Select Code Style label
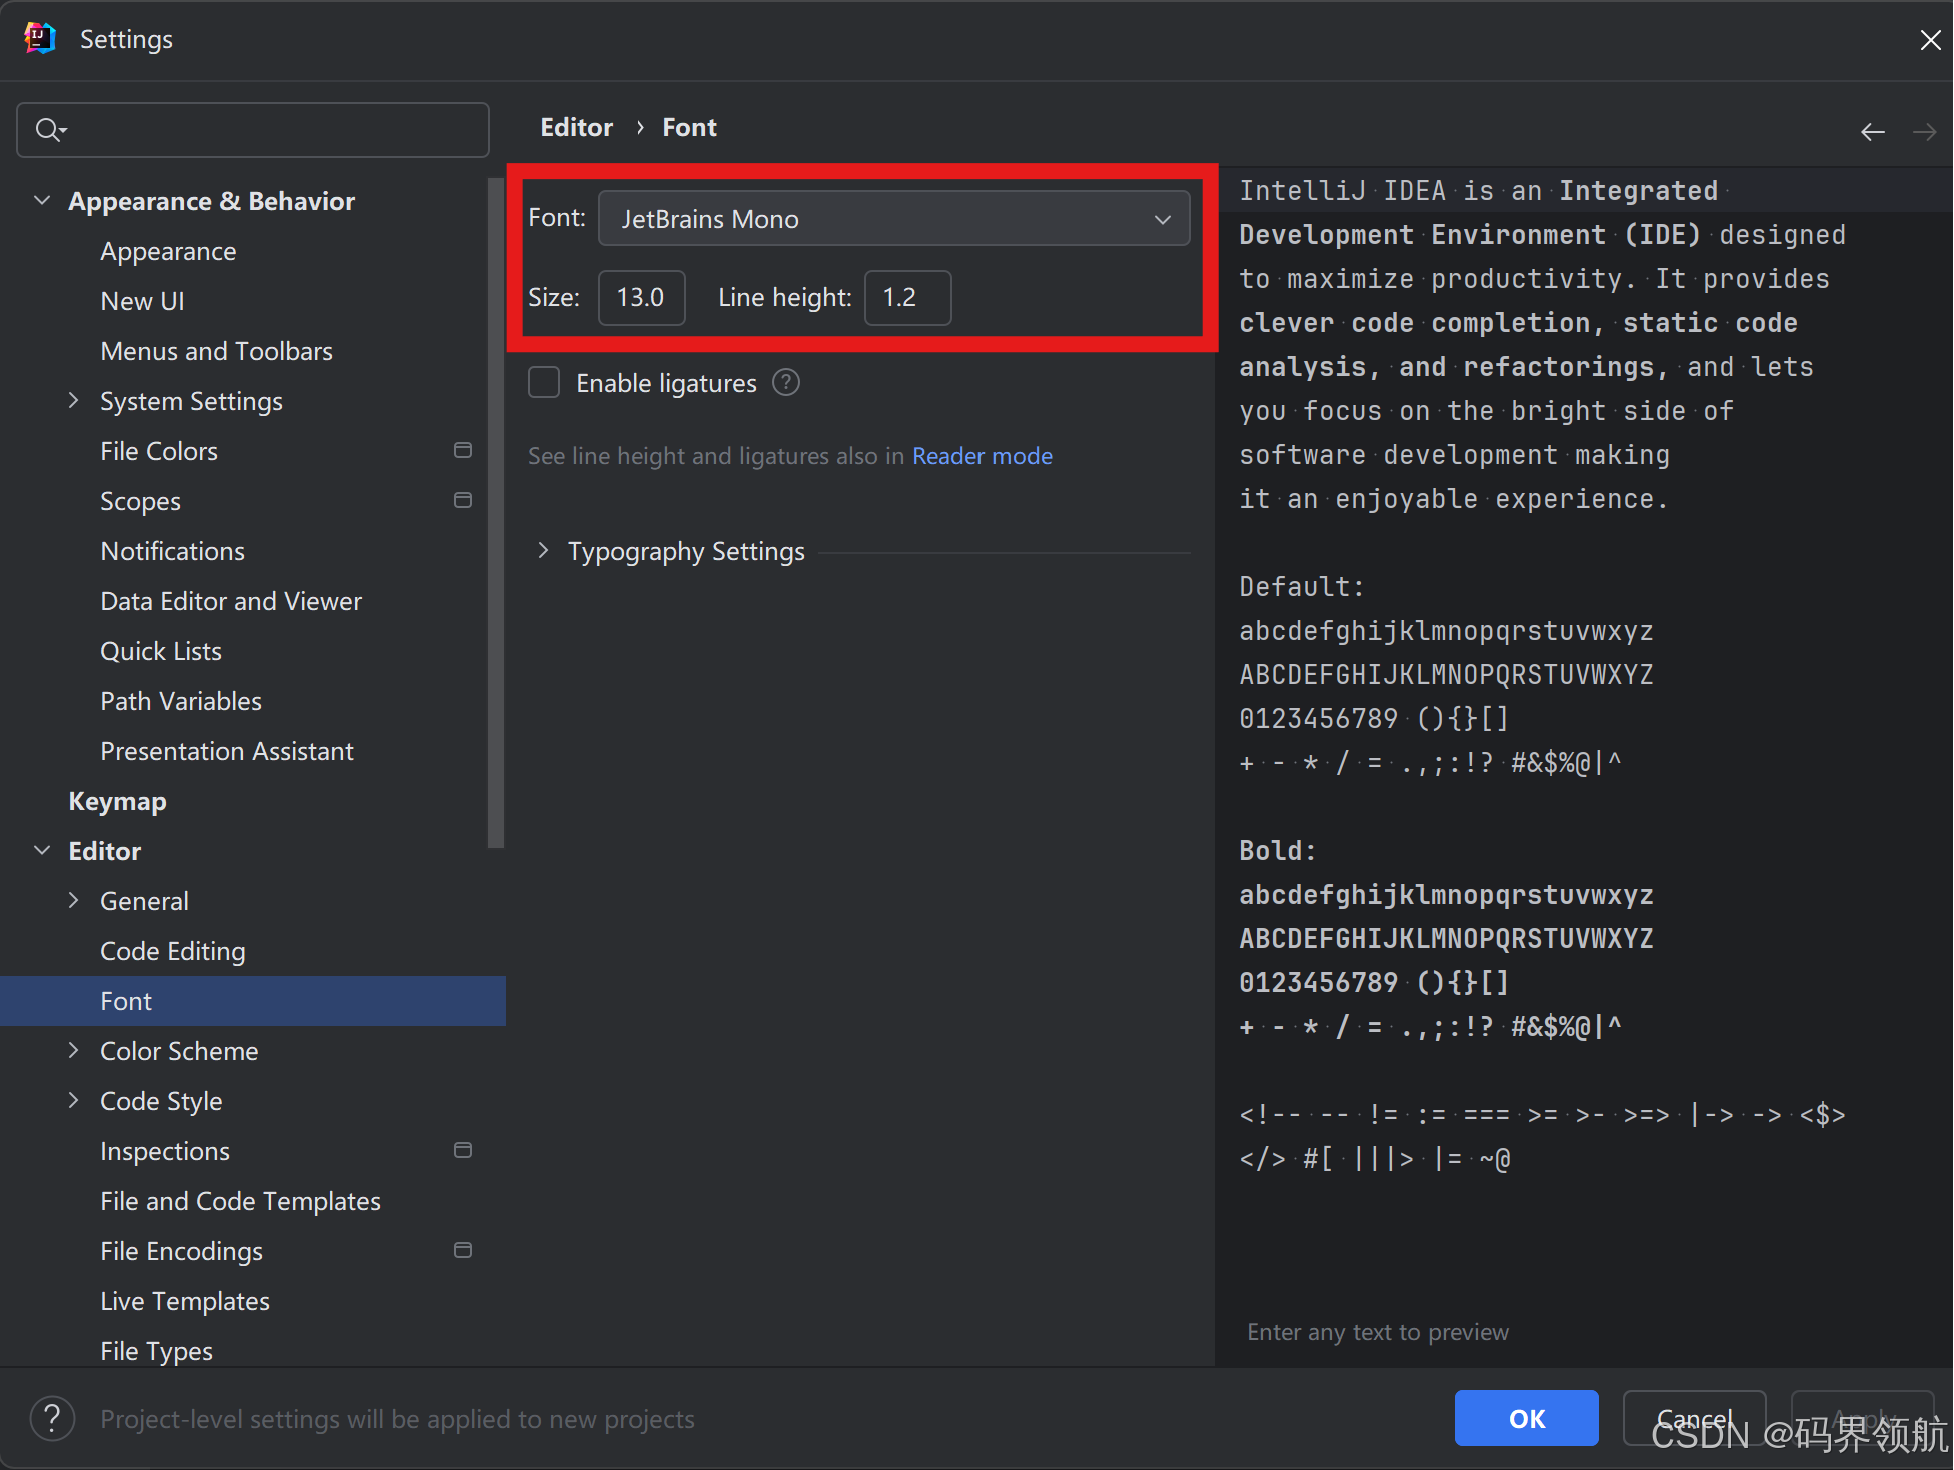The image size is (1954, 1470). click(x=161, y=1101)
